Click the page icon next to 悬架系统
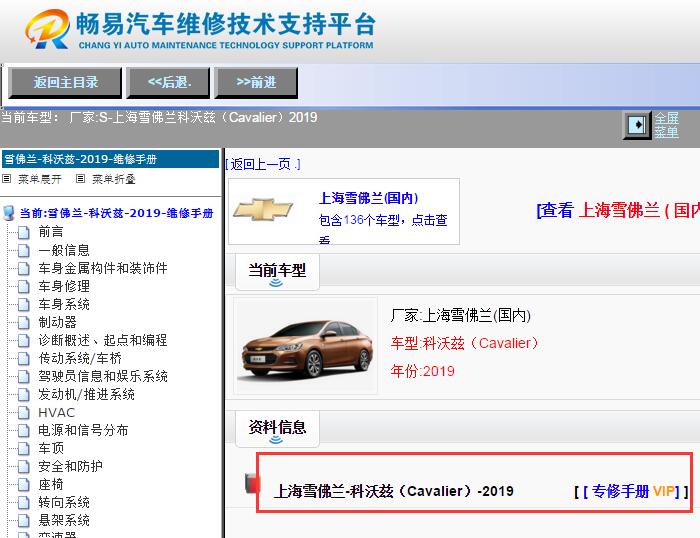 click(24, 521)
